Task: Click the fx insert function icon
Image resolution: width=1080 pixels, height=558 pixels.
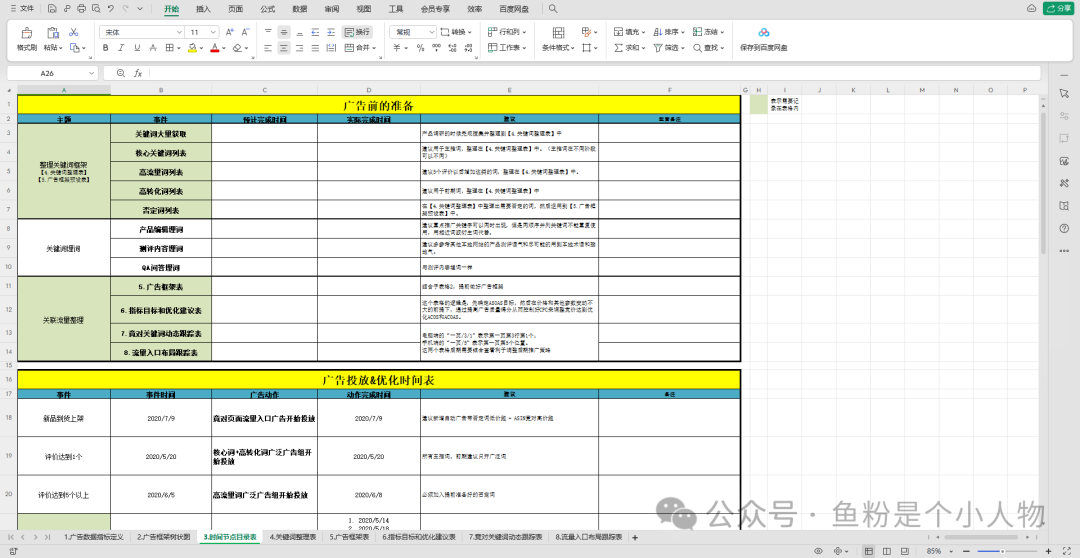Action: tap(138, 73)
